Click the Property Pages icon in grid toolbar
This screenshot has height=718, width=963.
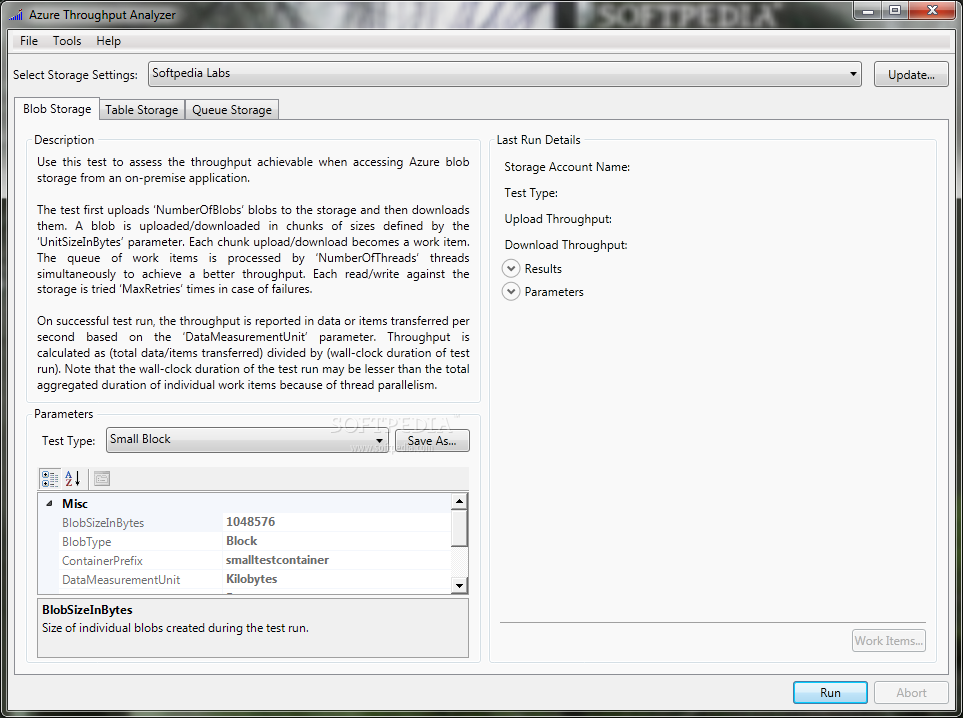tap(102, 478)
